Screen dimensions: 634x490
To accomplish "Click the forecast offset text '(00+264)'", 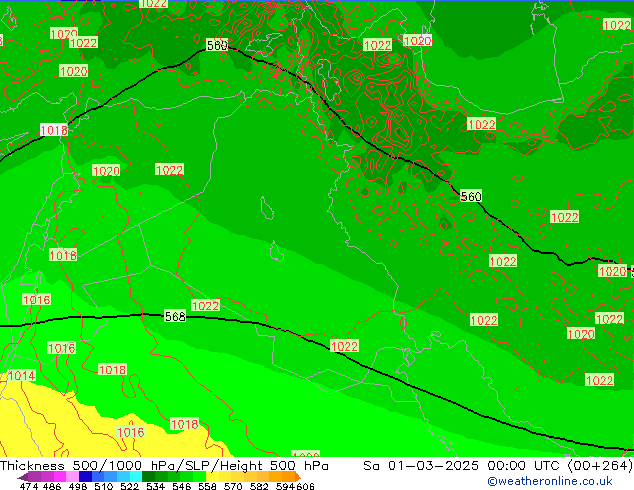I will 600,466.
